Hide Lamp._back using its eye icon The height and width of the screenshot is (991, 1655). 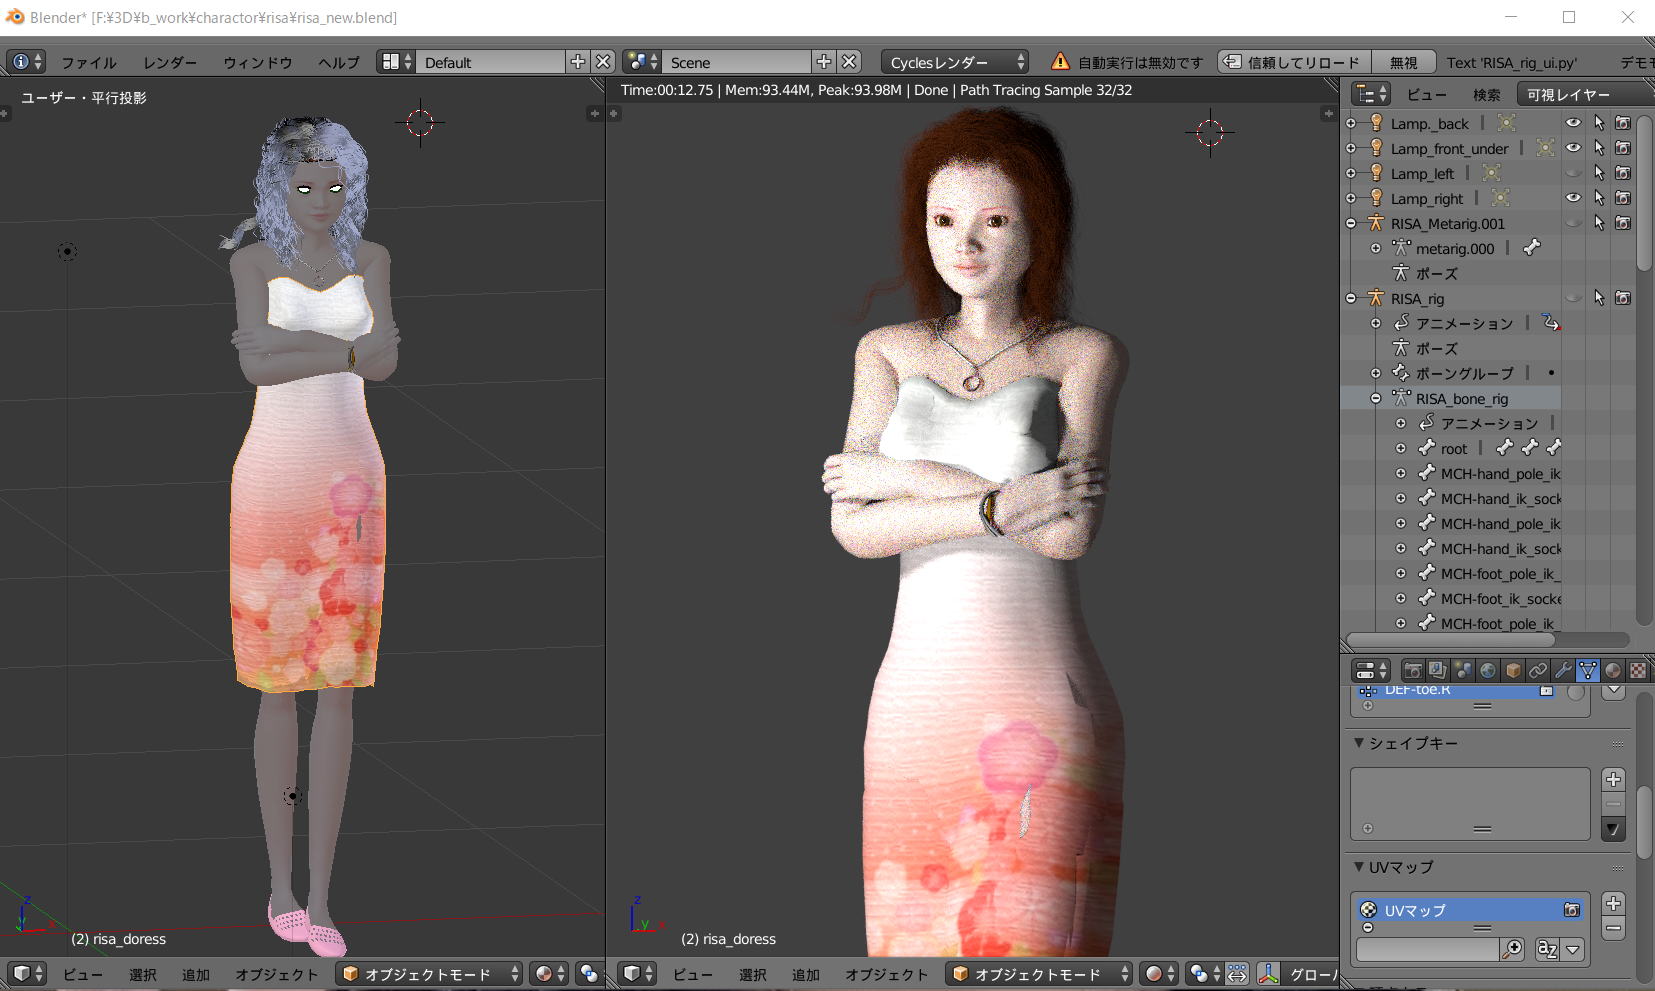pyautogui.click(x=1573, y=123)
